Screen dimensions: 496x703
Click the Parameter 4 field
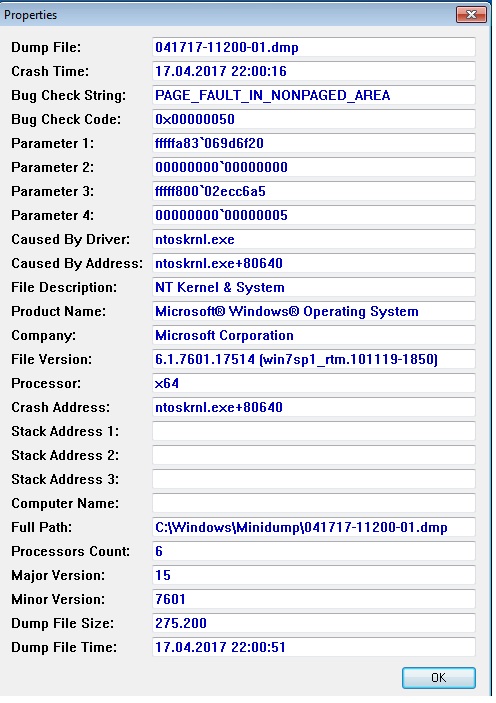[313, 215]
